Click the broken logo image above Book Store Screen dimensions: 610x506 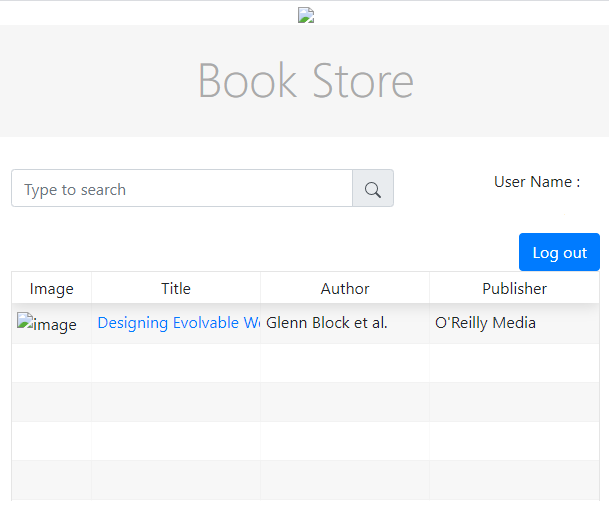(x=306, y=15)
